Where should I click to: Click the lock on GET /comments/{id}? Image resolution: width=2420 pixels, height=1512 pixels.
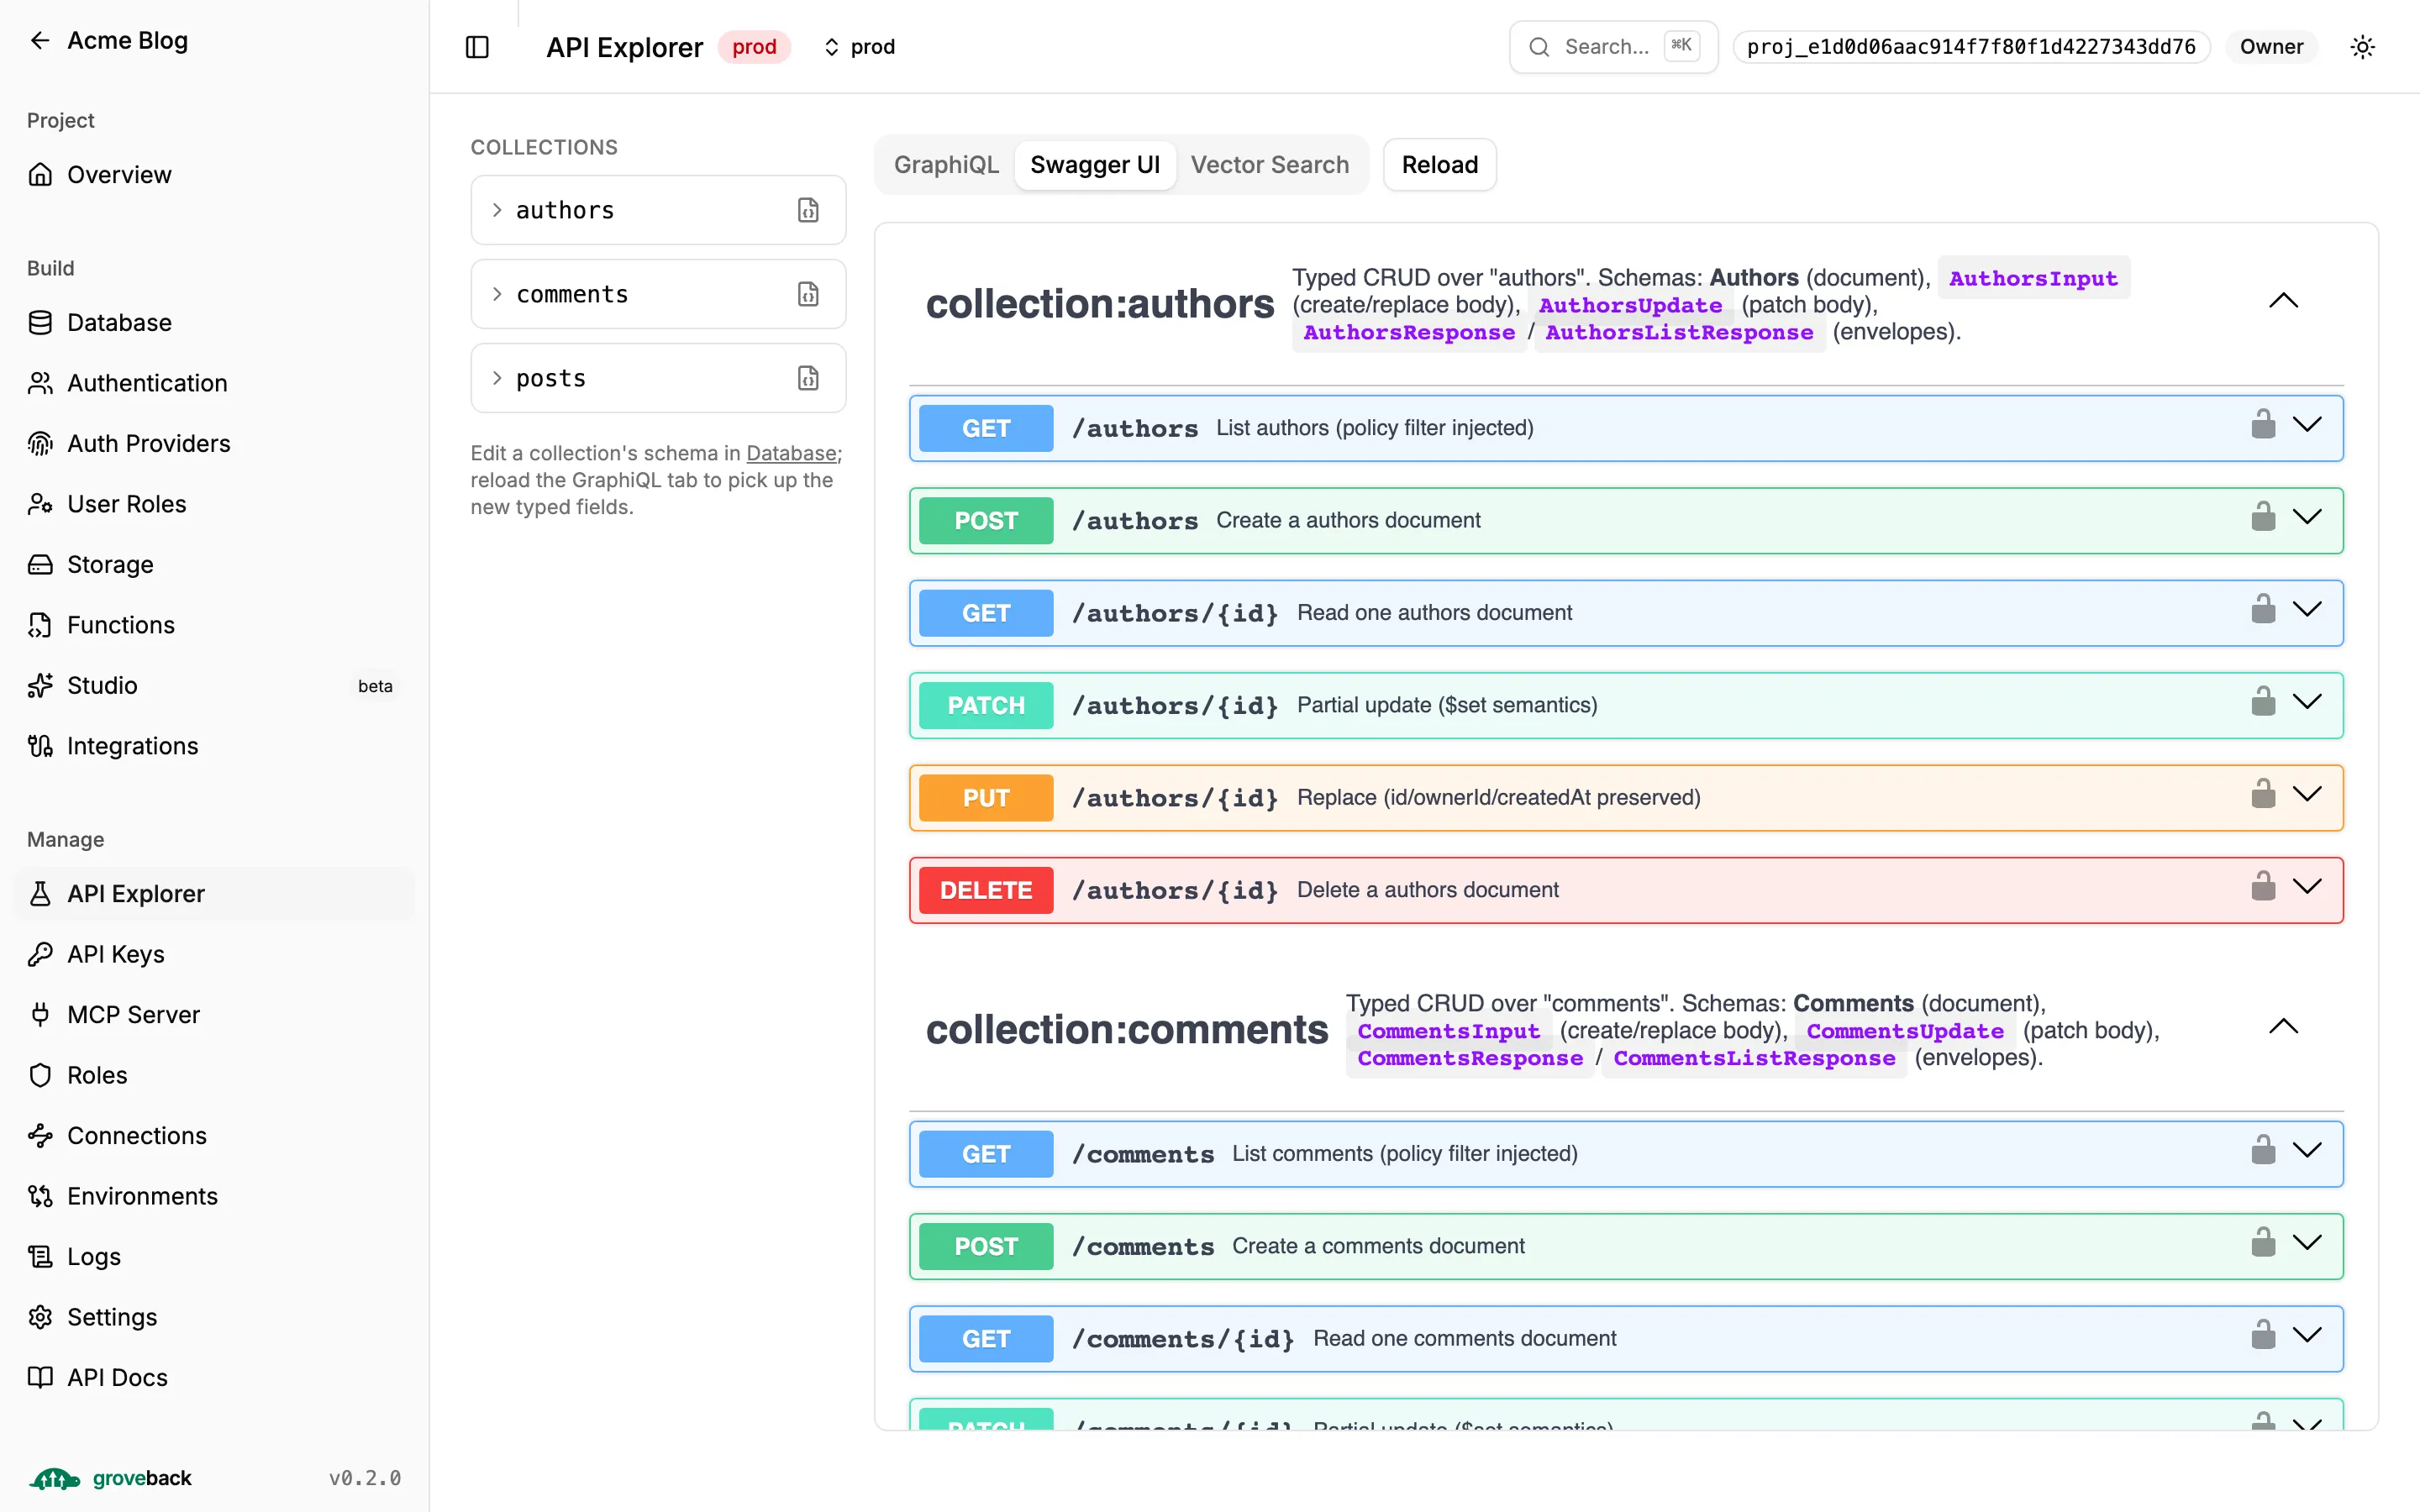2263,1335
